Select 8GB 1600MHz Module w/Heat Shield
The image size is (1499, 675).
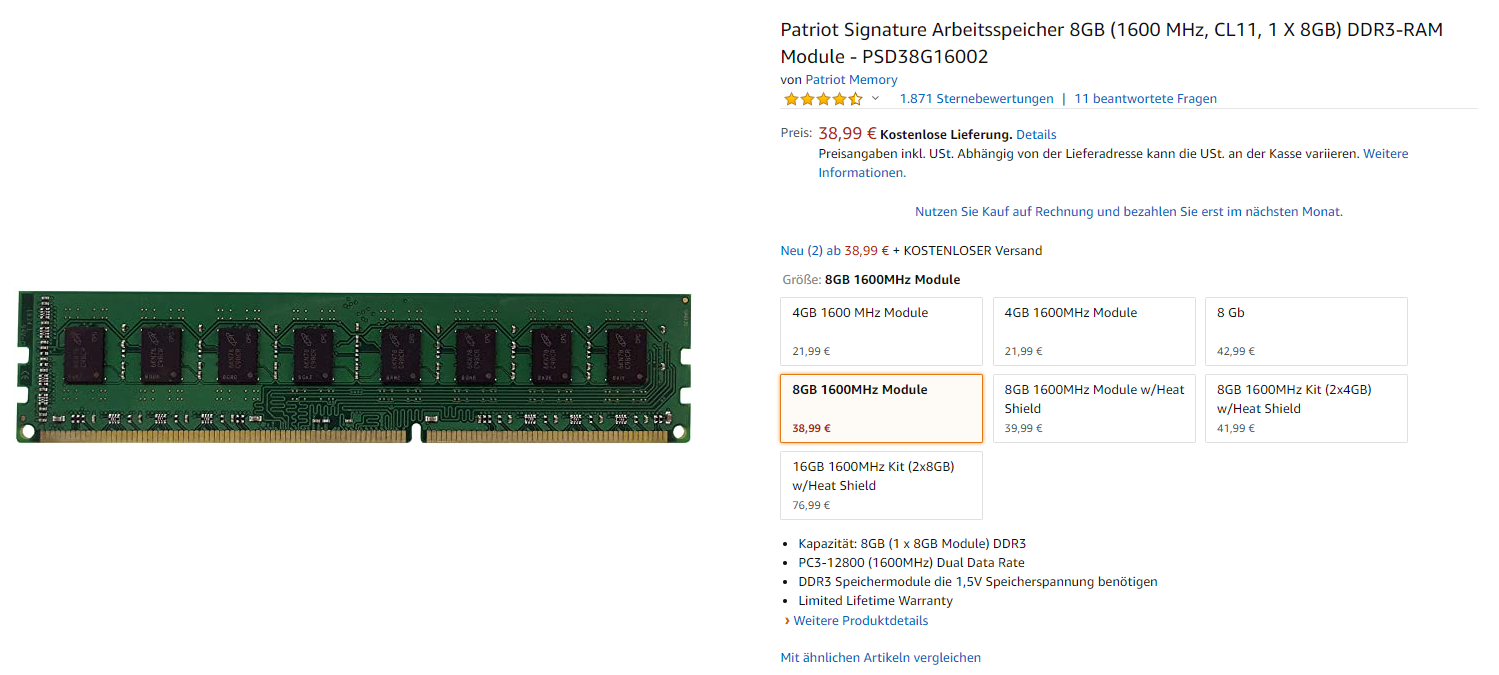point(1094,408)
